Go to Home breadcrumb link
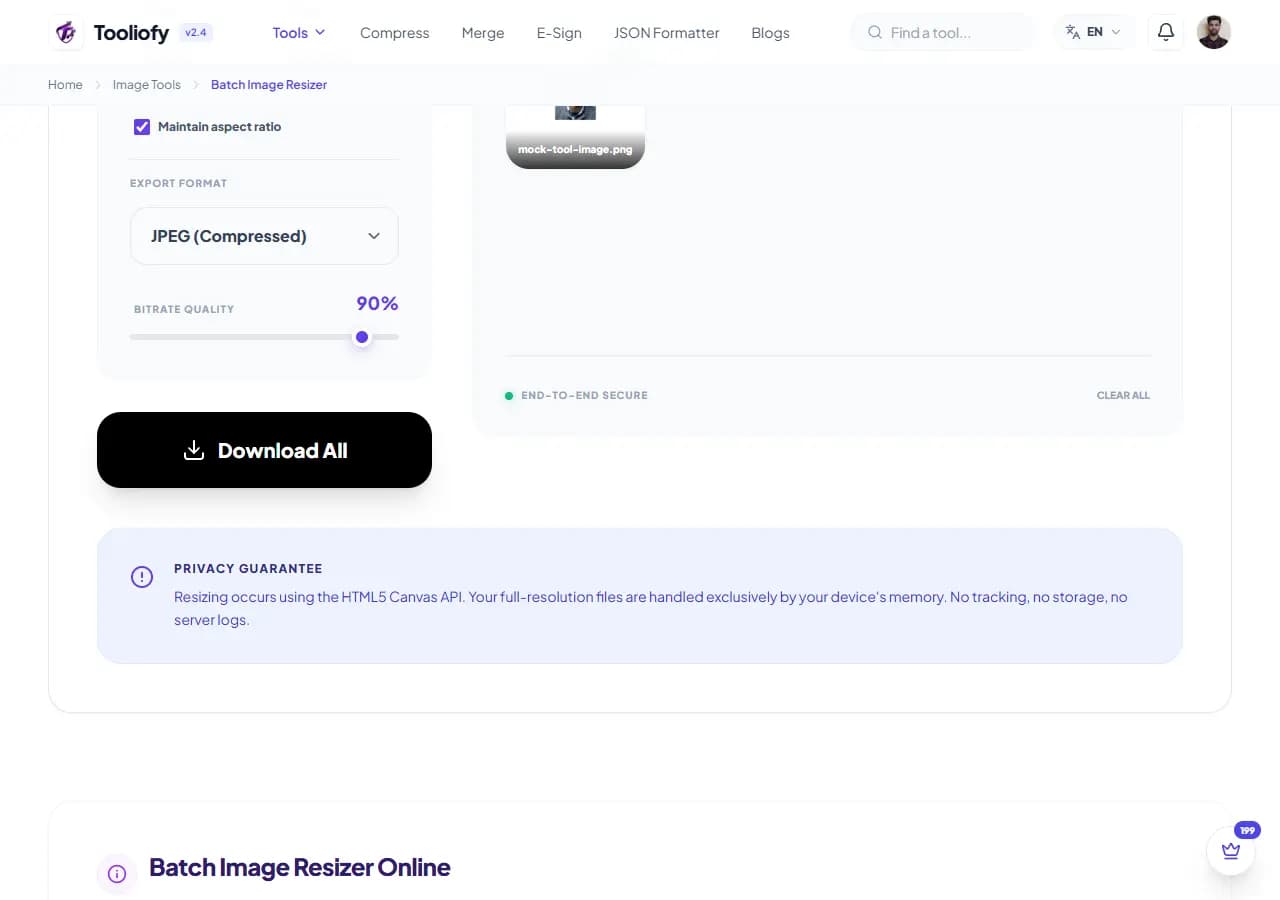Screen dimensions: 1280x900 click(65, 85)
